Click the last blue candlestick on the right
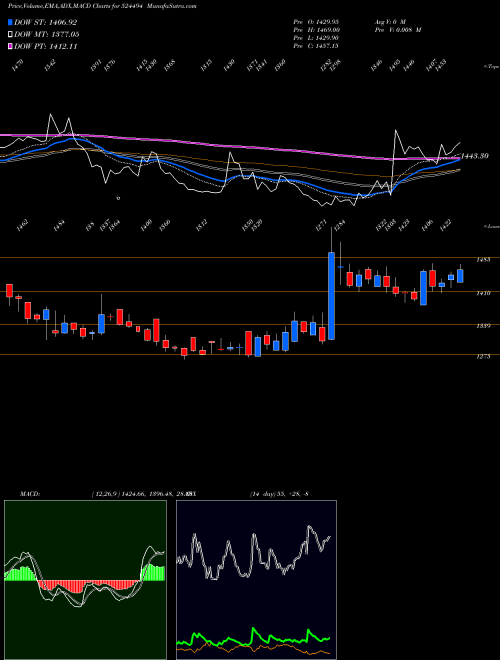 coord(460,276)
